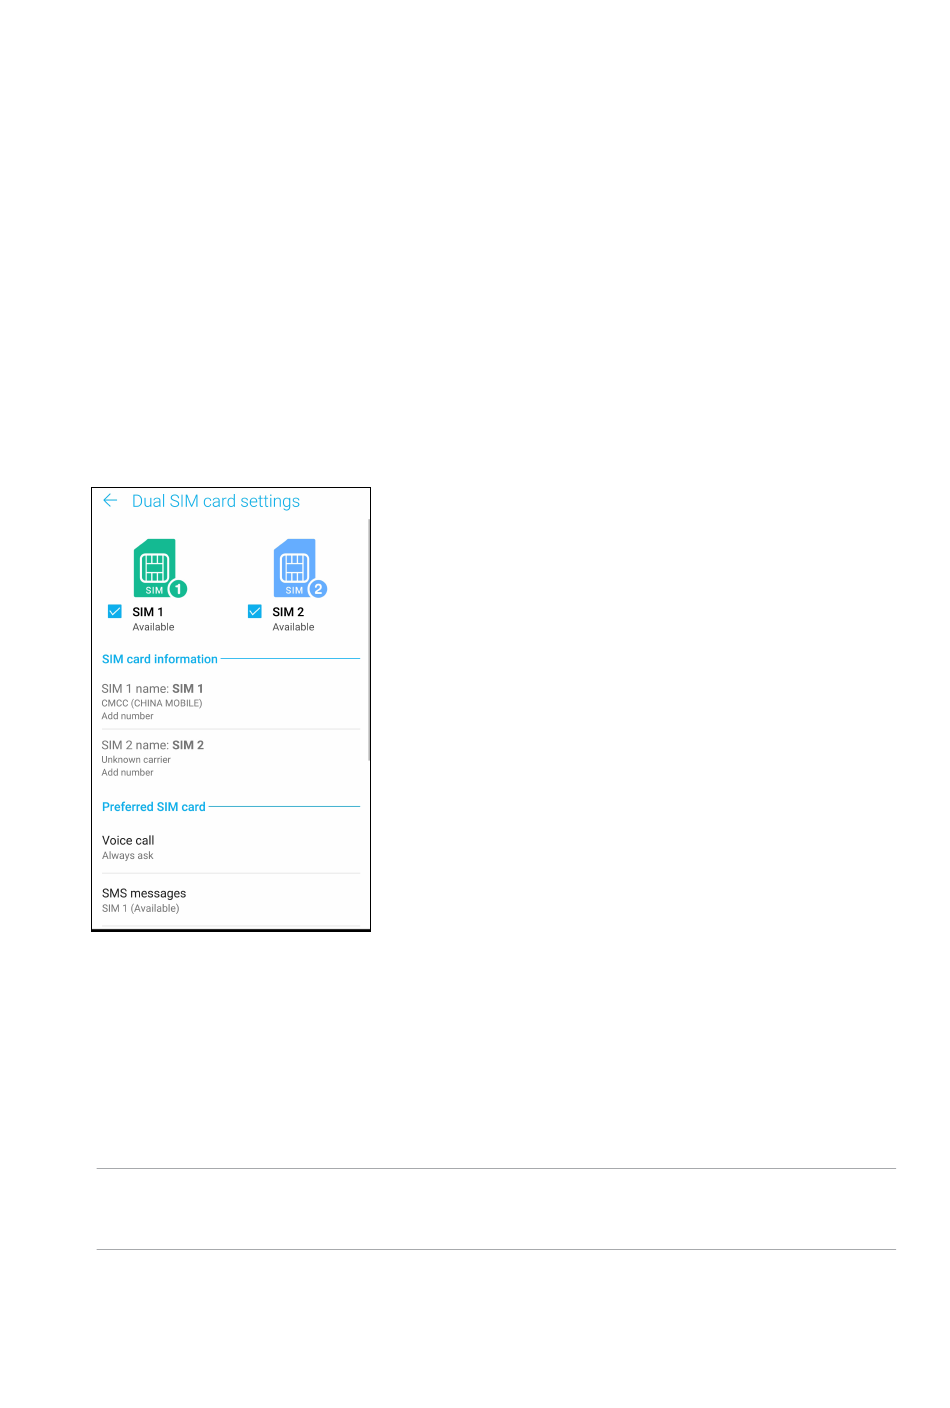
Task: Tap the "CMCC (CHINA MOBILE)" carrier text
Action: (x=152, y=703)
